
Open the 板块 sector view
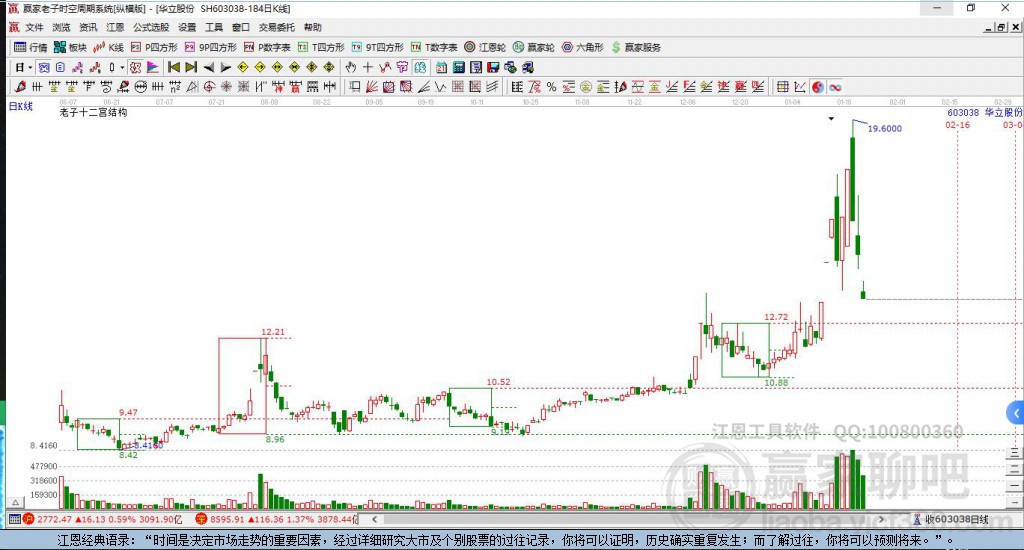(x=70, y=47)
